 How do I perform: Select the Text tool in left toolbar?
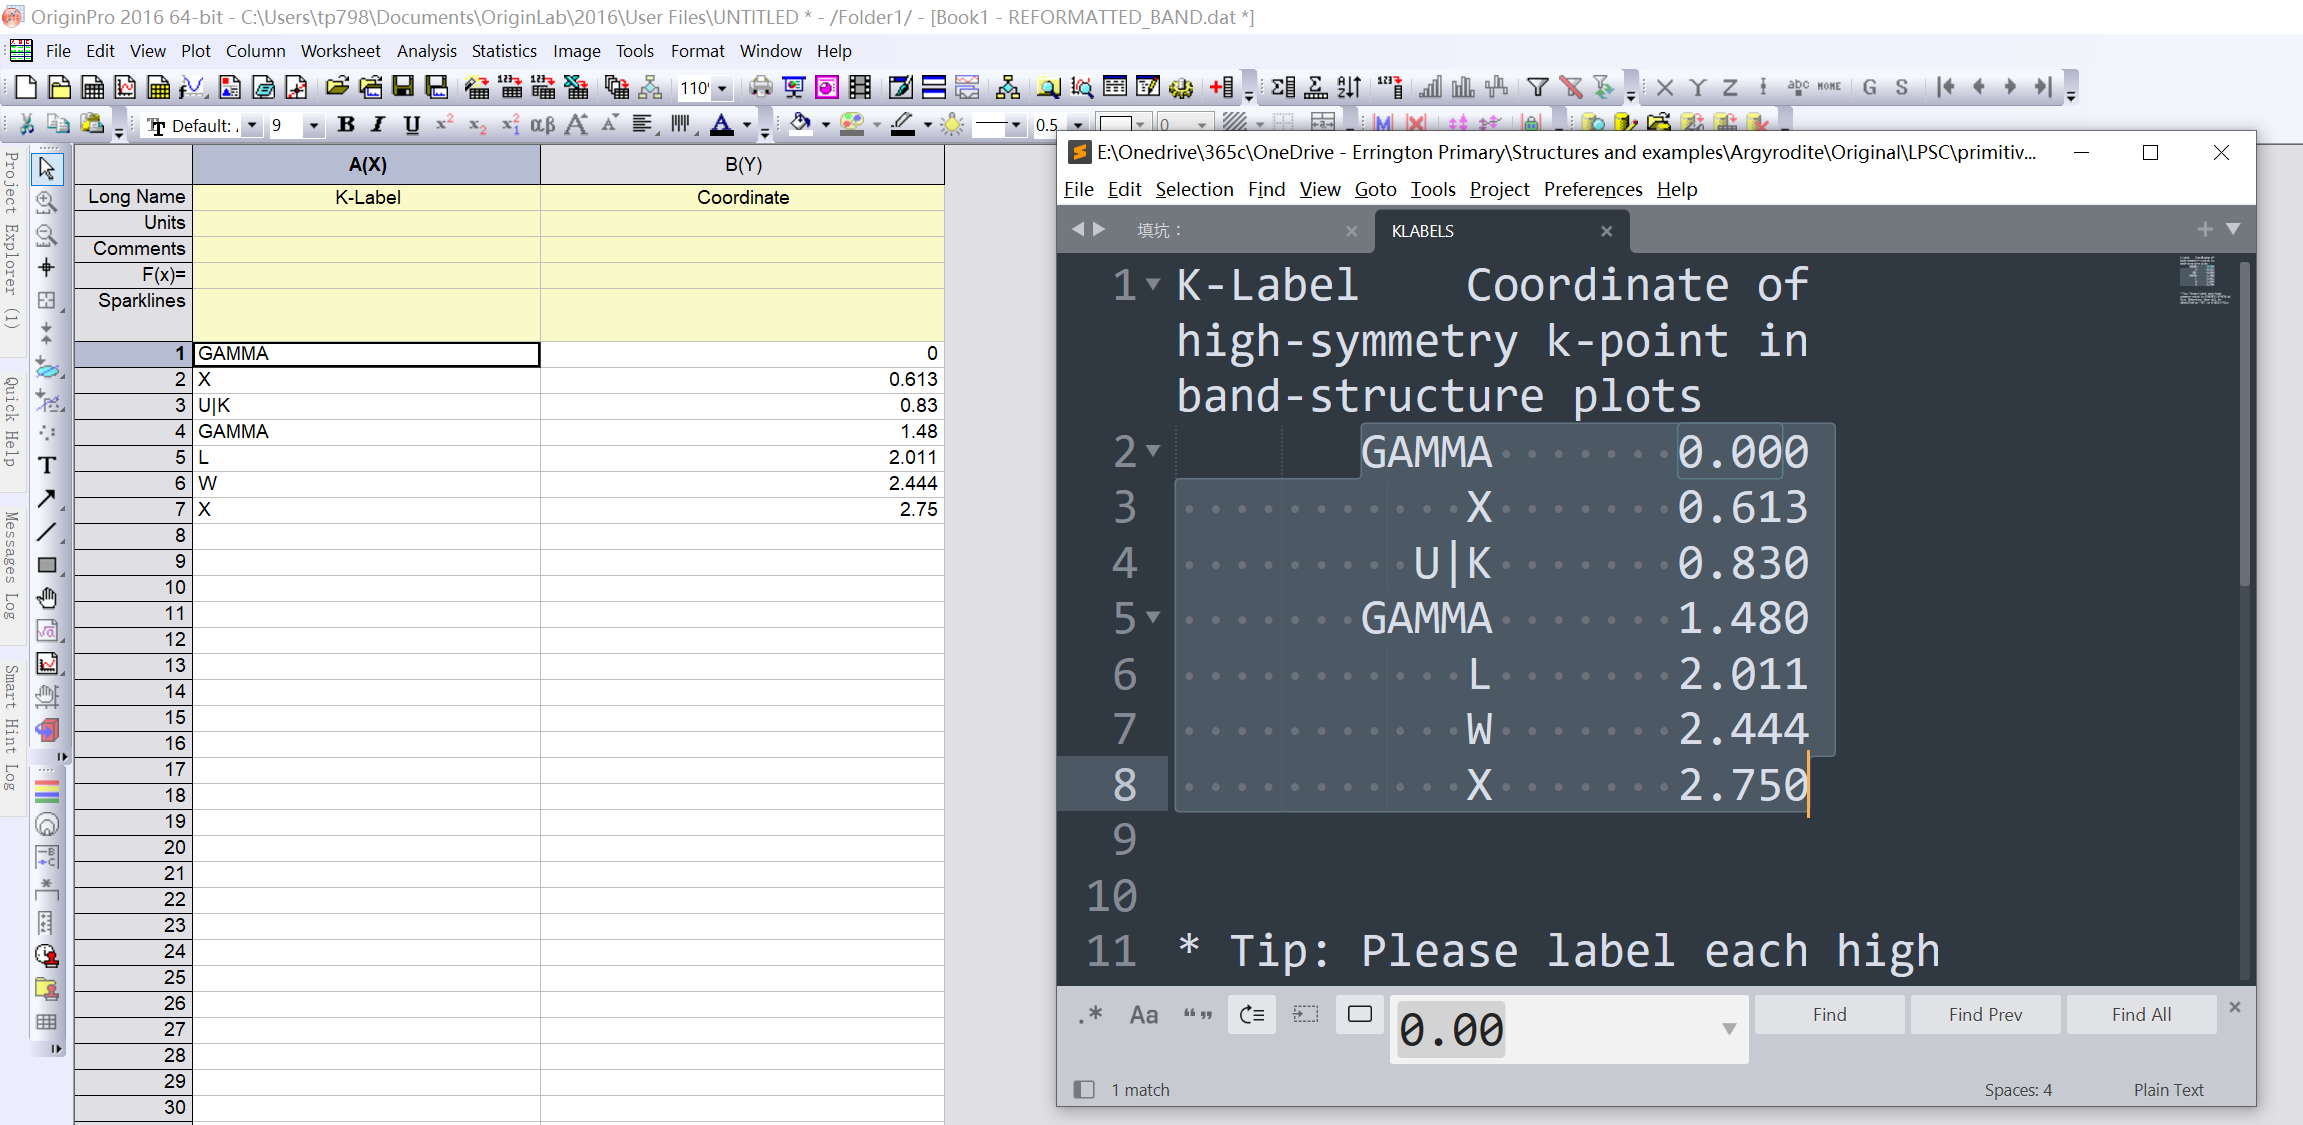click(x=46, y=465)
